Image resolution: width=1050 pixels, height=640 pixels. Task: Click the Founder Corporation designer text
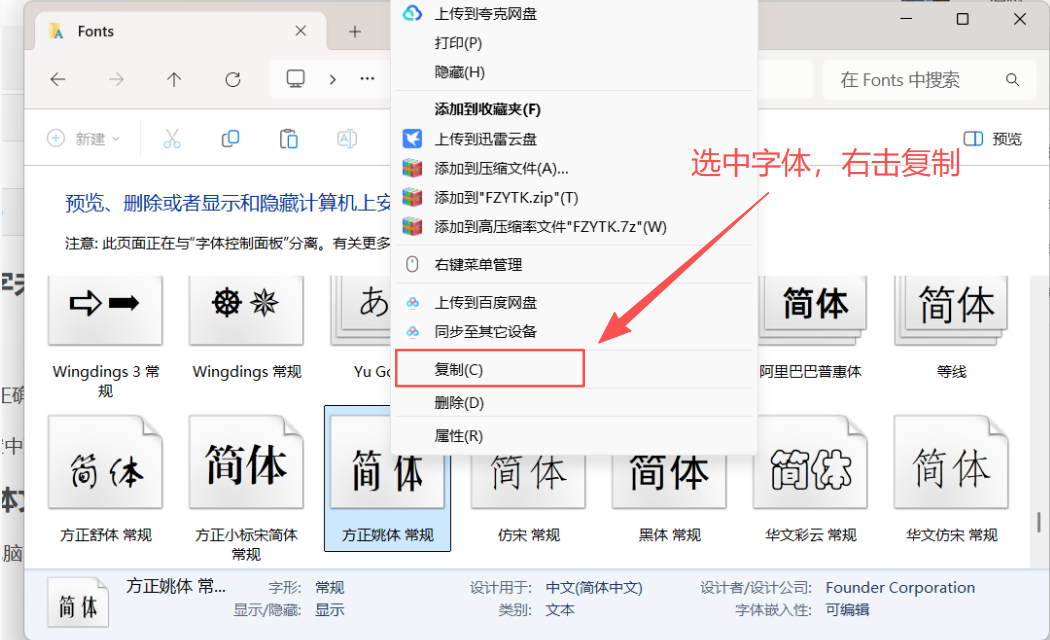900,587
